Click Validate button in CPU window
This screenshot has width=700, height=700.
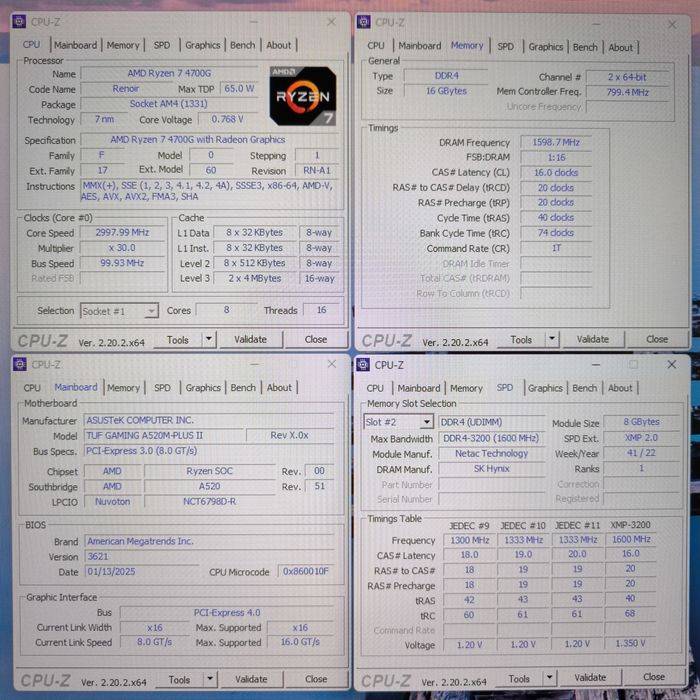[x=250, y=339]
